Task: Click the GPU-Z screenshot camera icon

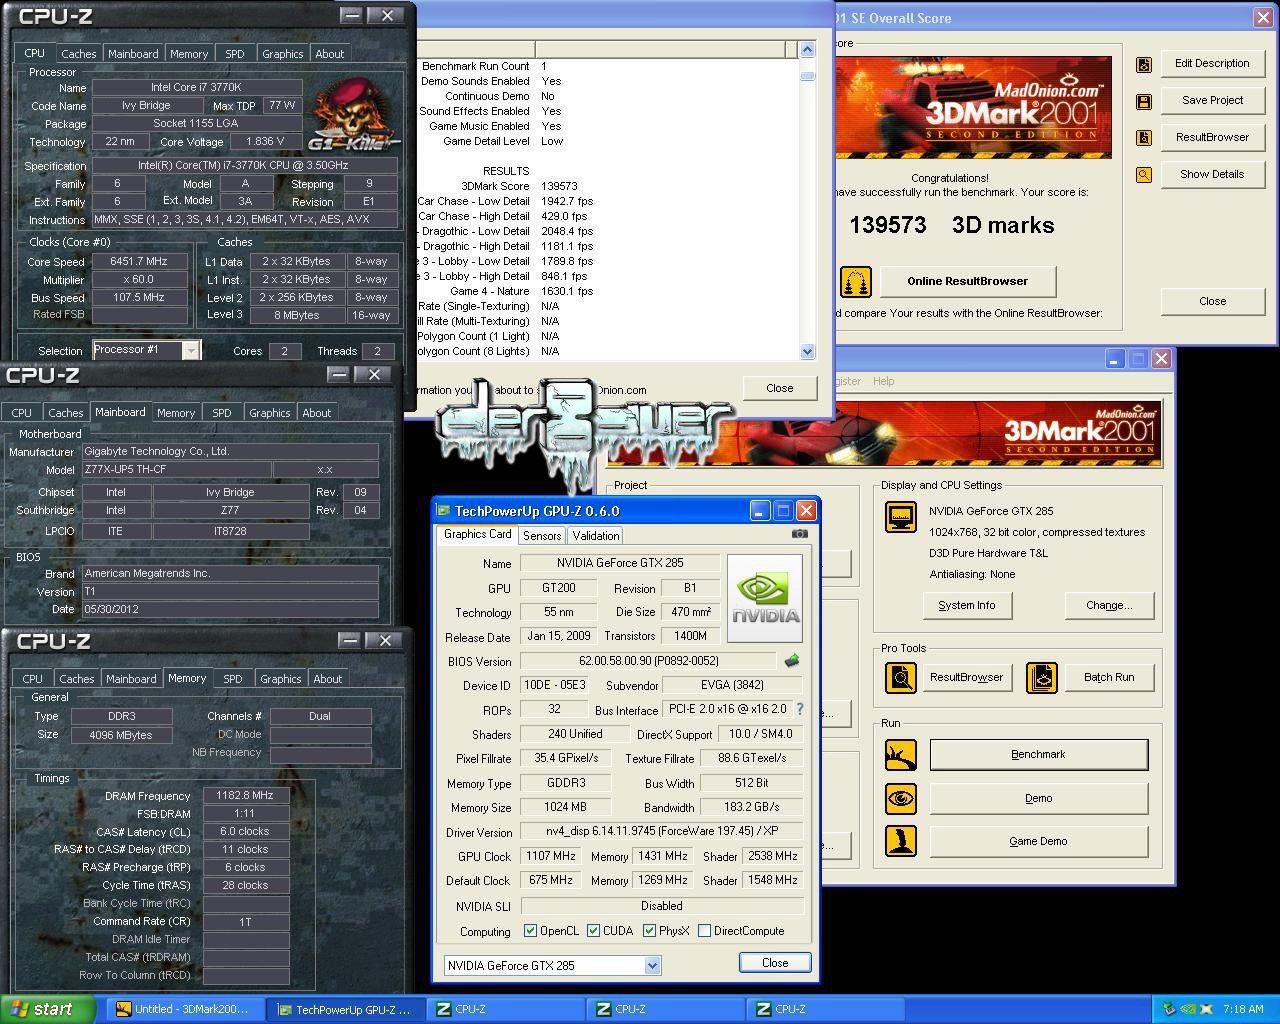Action: [x=799, y=534]
